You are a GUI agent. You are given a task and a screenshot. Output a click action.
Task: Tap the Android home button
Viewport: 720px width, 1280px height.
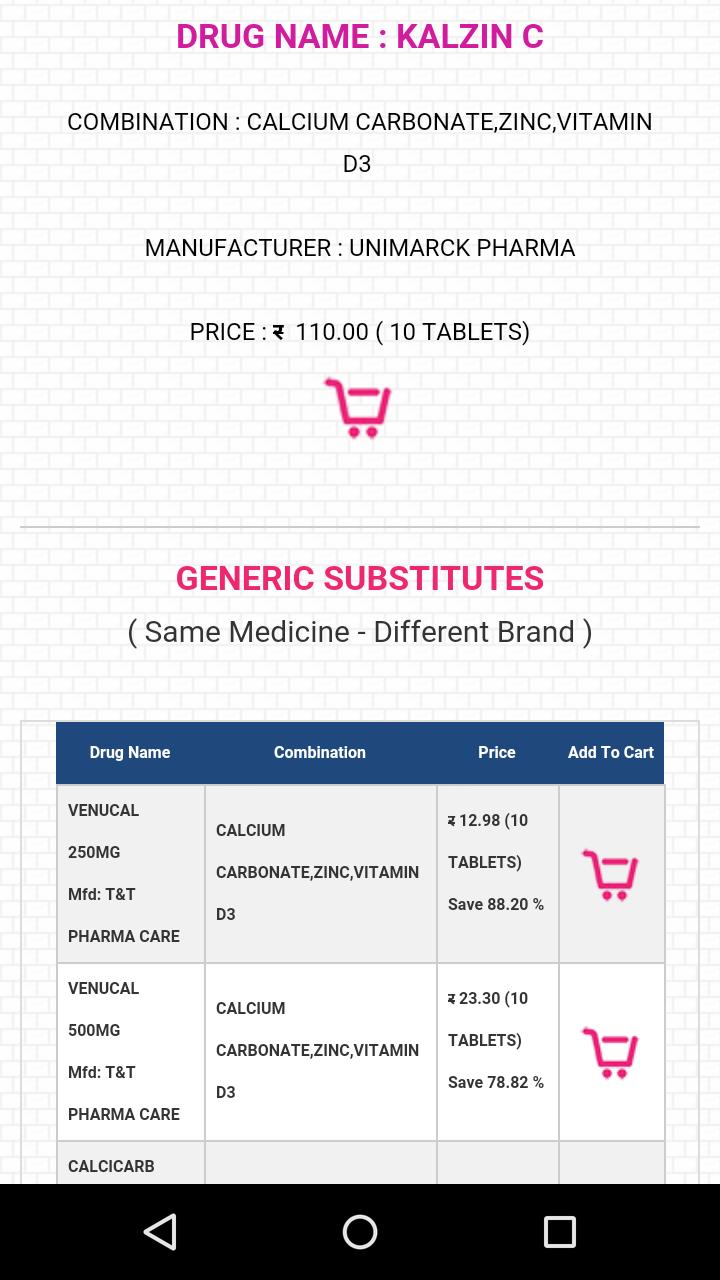click(360, 1232)
